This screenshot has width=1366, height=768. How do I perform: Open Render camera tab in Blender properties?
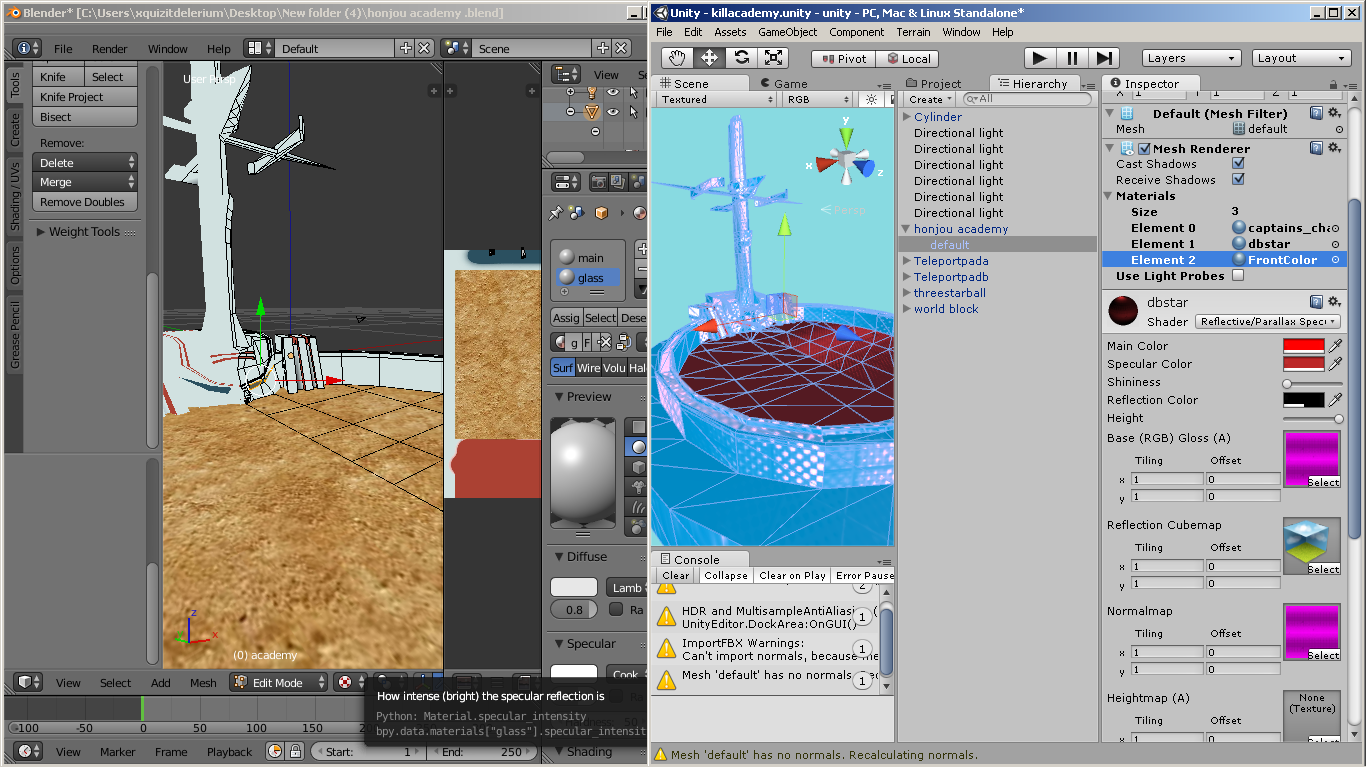598,182
